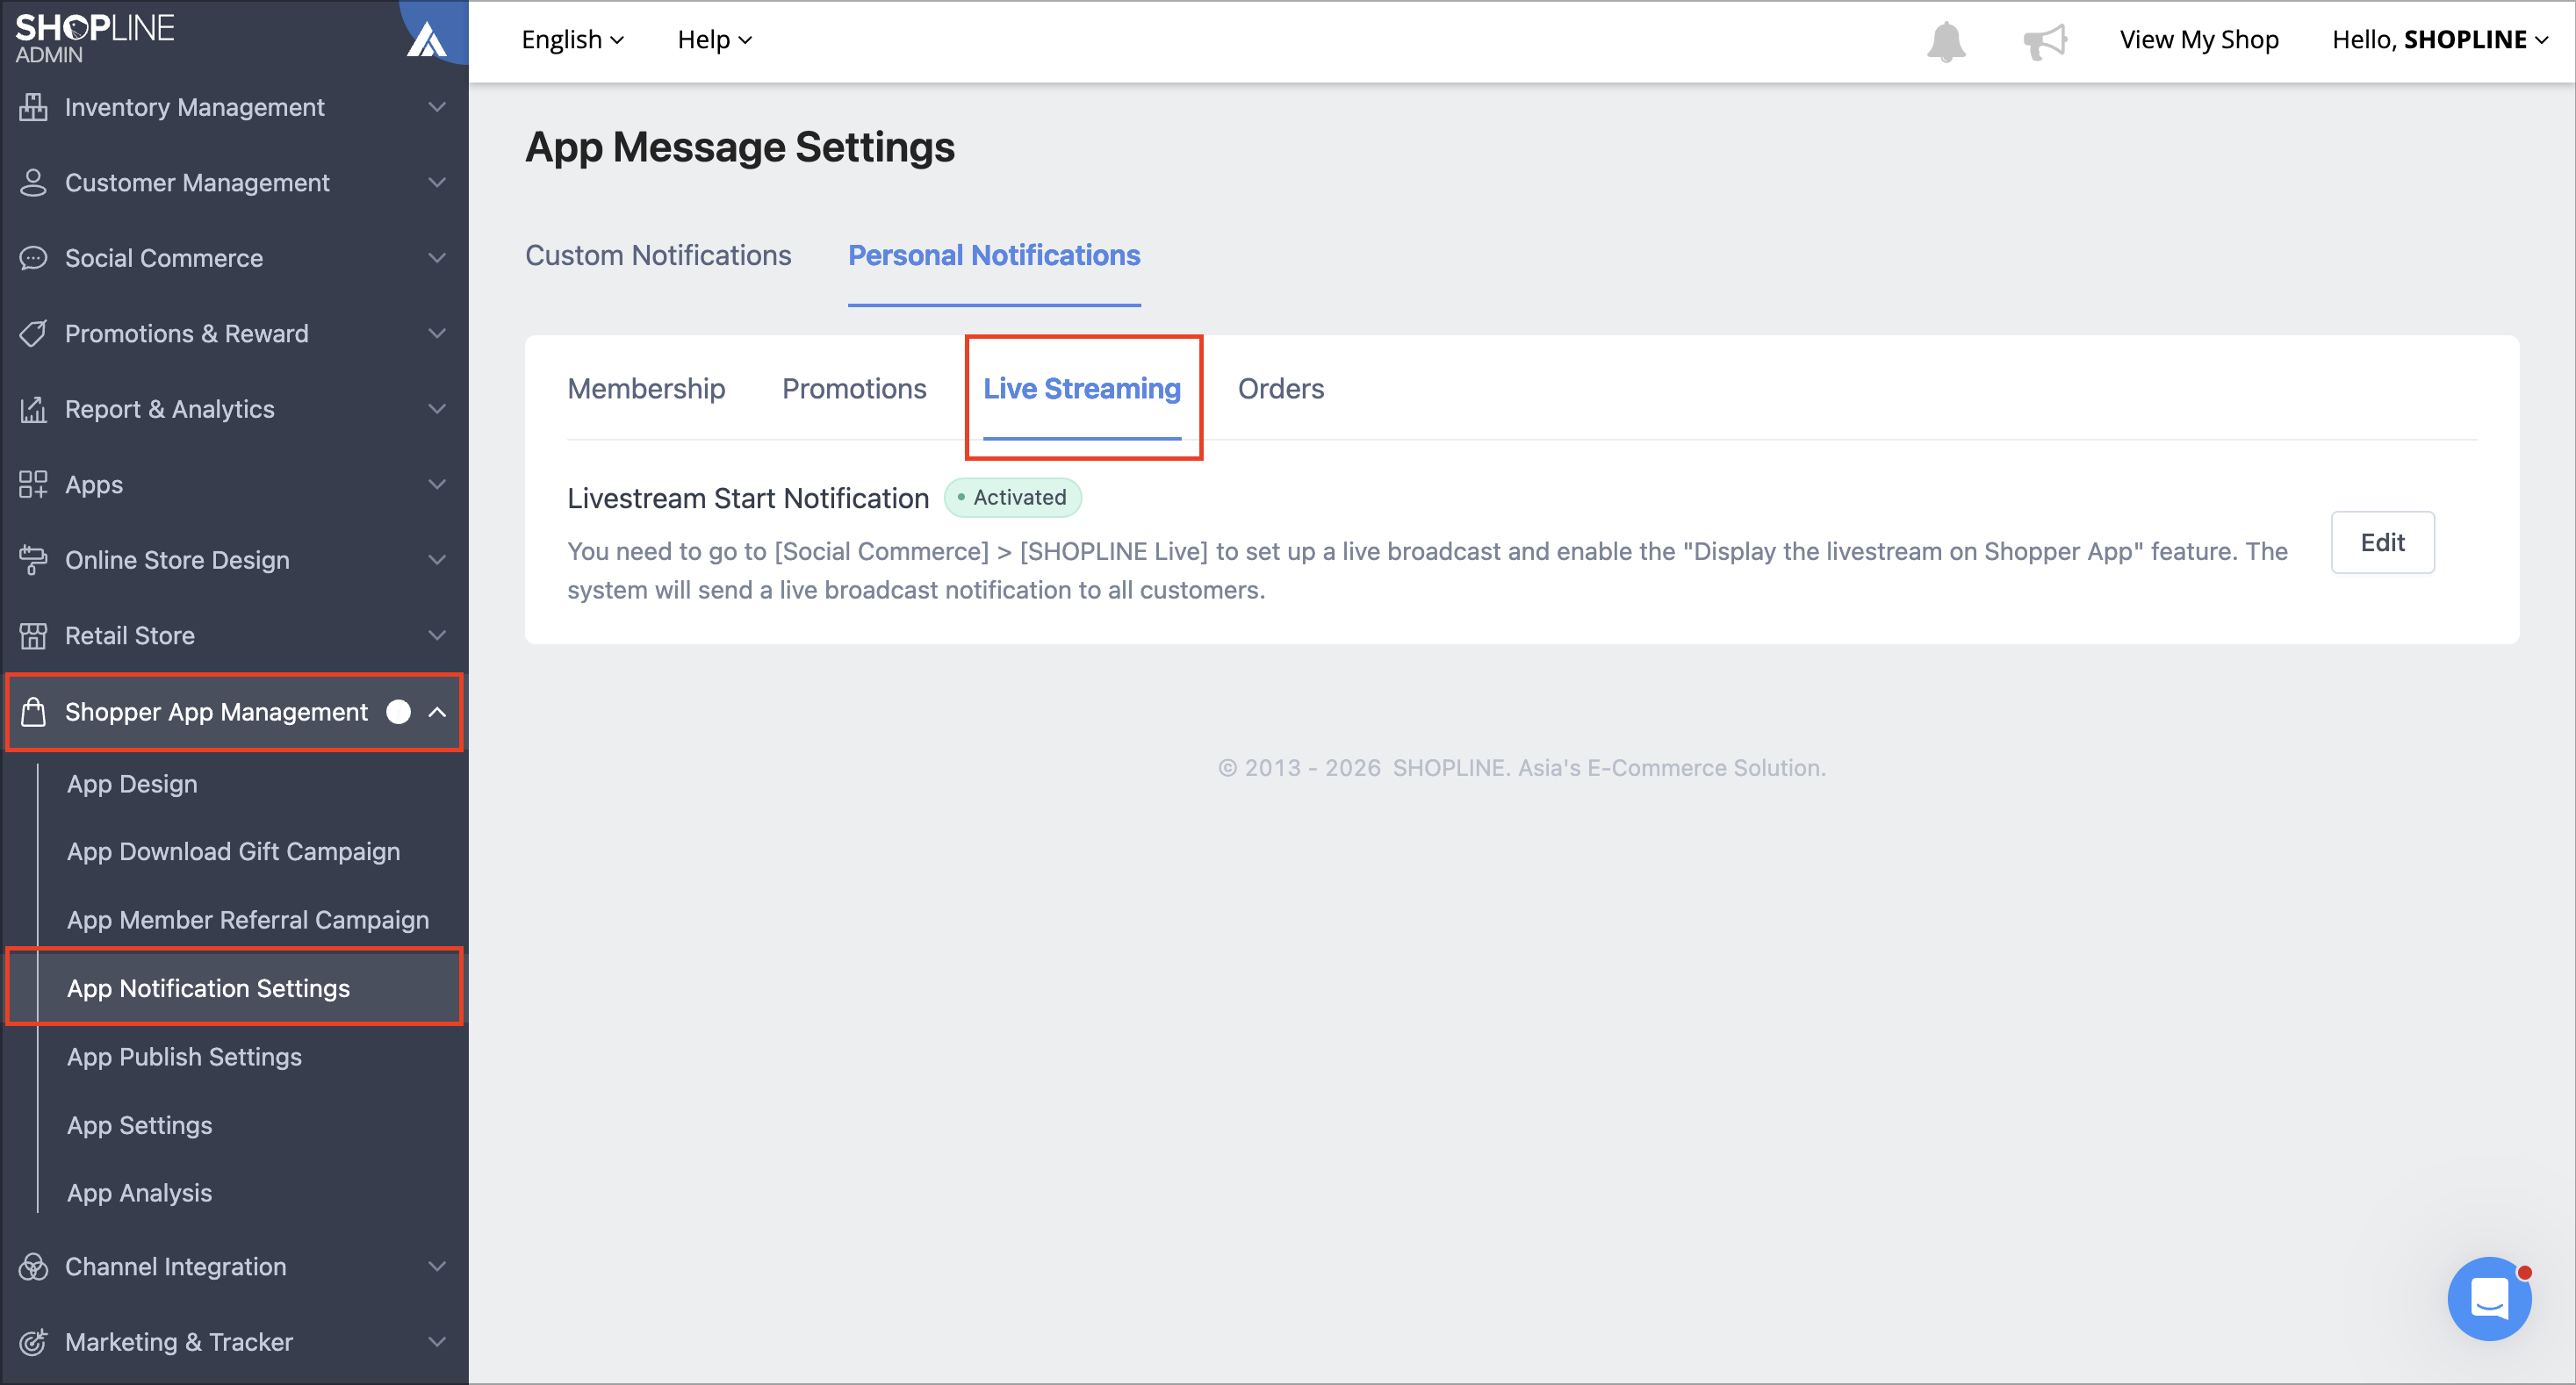This screenshot has width=2576, height=1385.
Task: Click the Customer Management person icon
Action: pyautogui.click(x=33, y=183)
